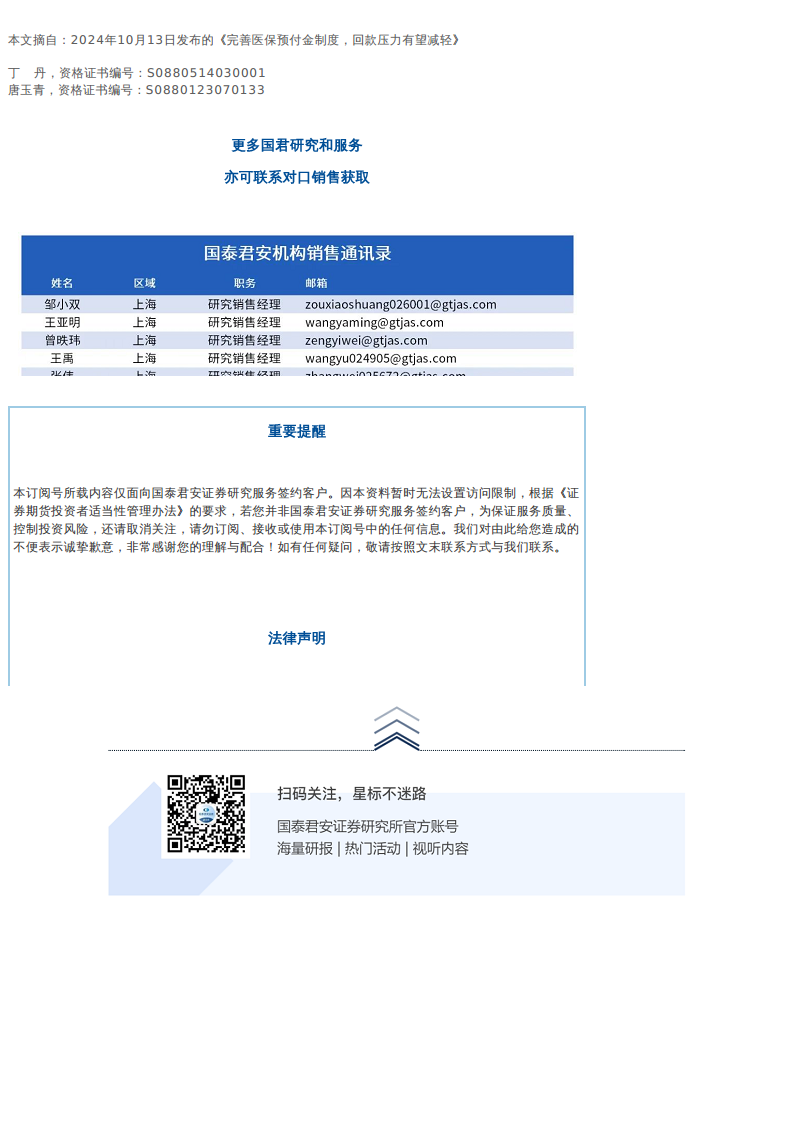The height and width of the screenshot is (1122, 793).
Task: Click the heading 更多国君研究和服务
Action: point(296,145)
